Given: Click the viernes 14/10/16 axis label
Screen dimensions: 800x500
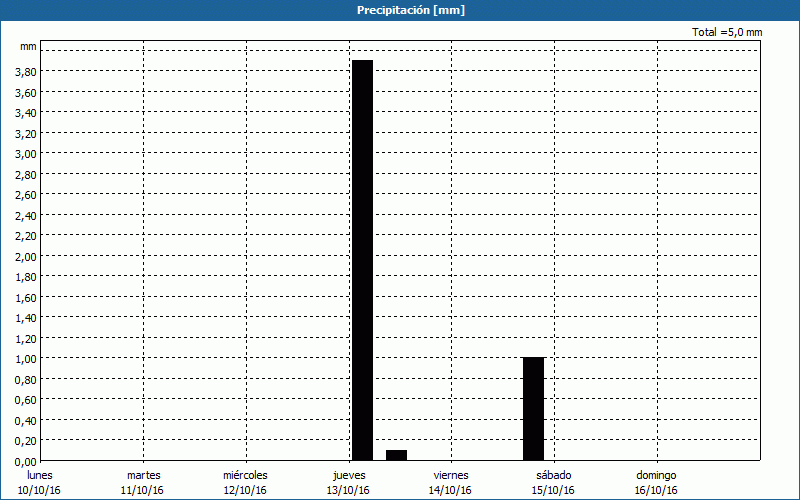Looking at the screenshot, I should (451, 483).
